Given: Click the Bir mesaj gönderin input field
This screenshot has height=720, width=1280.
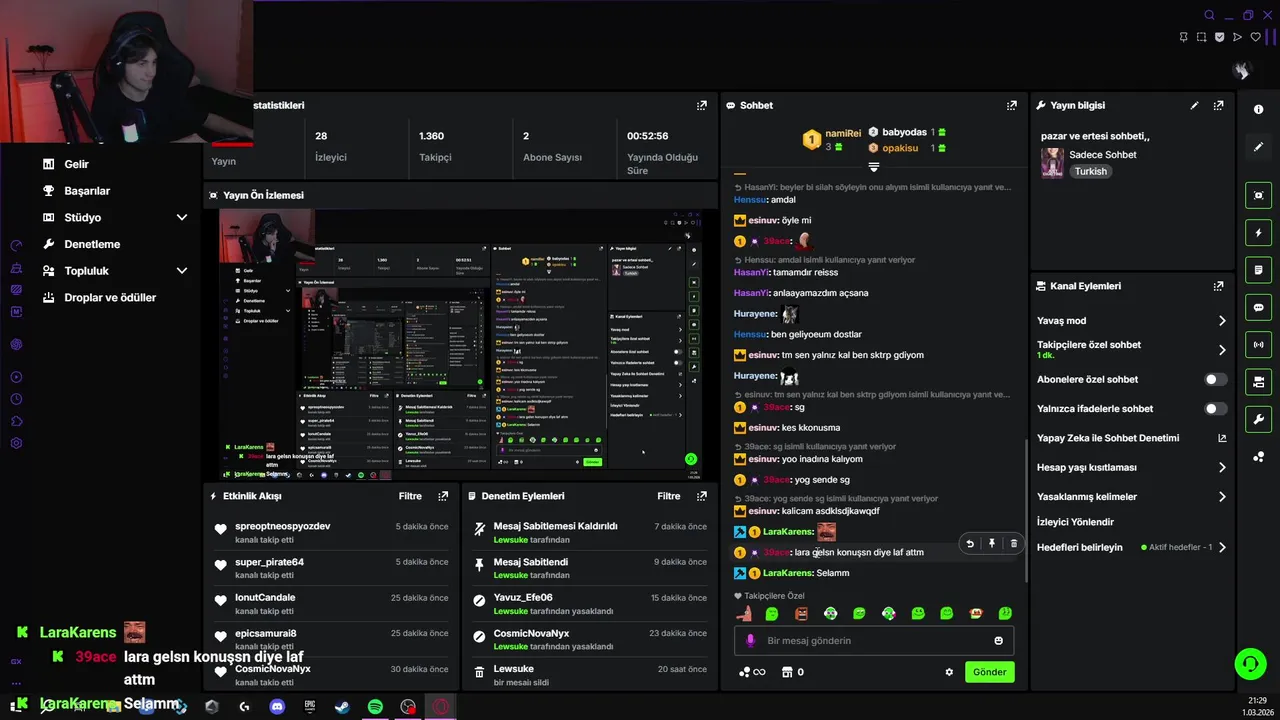Looking at the screenshot, I should (872, 641).
